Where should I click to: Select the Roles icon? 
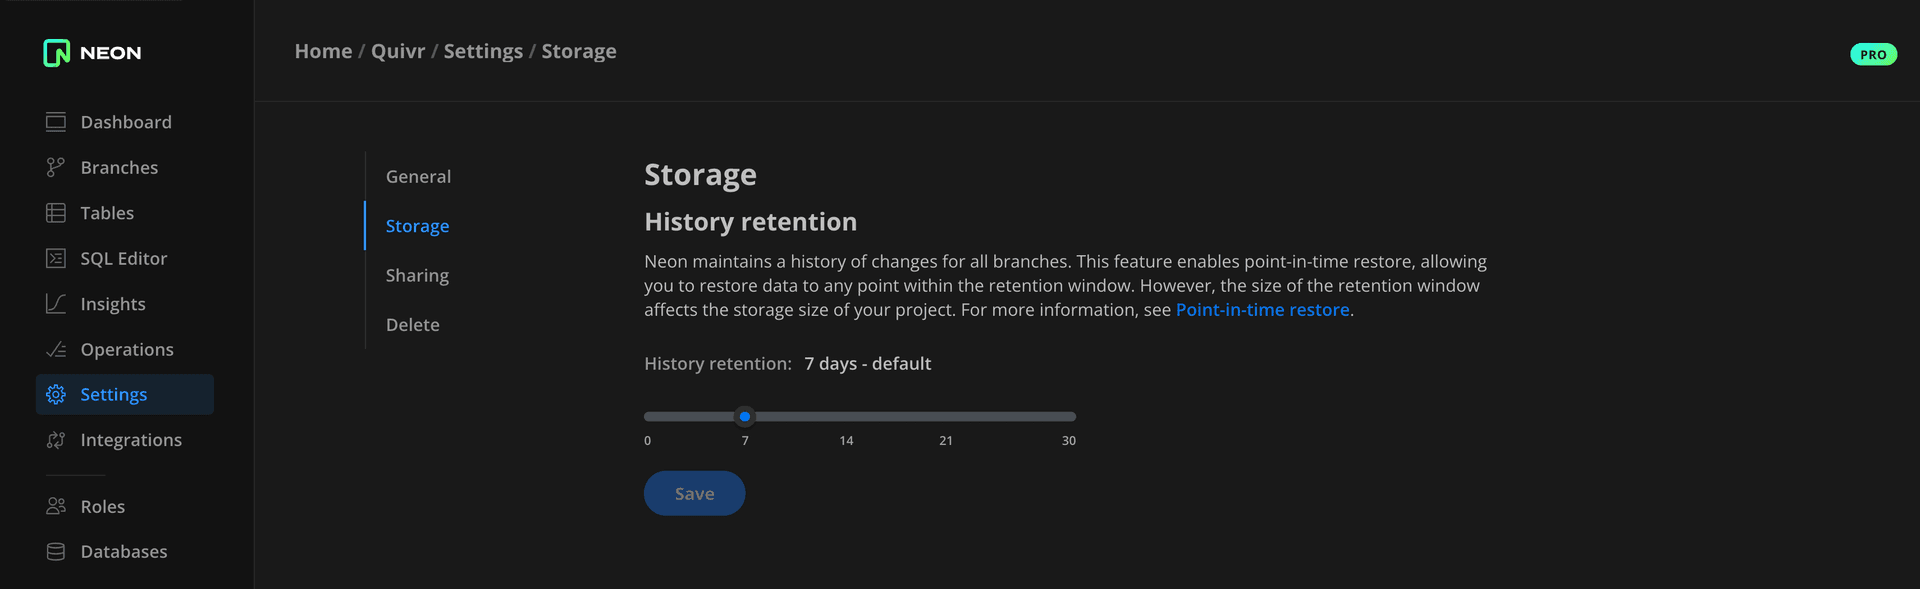point(57,506)
